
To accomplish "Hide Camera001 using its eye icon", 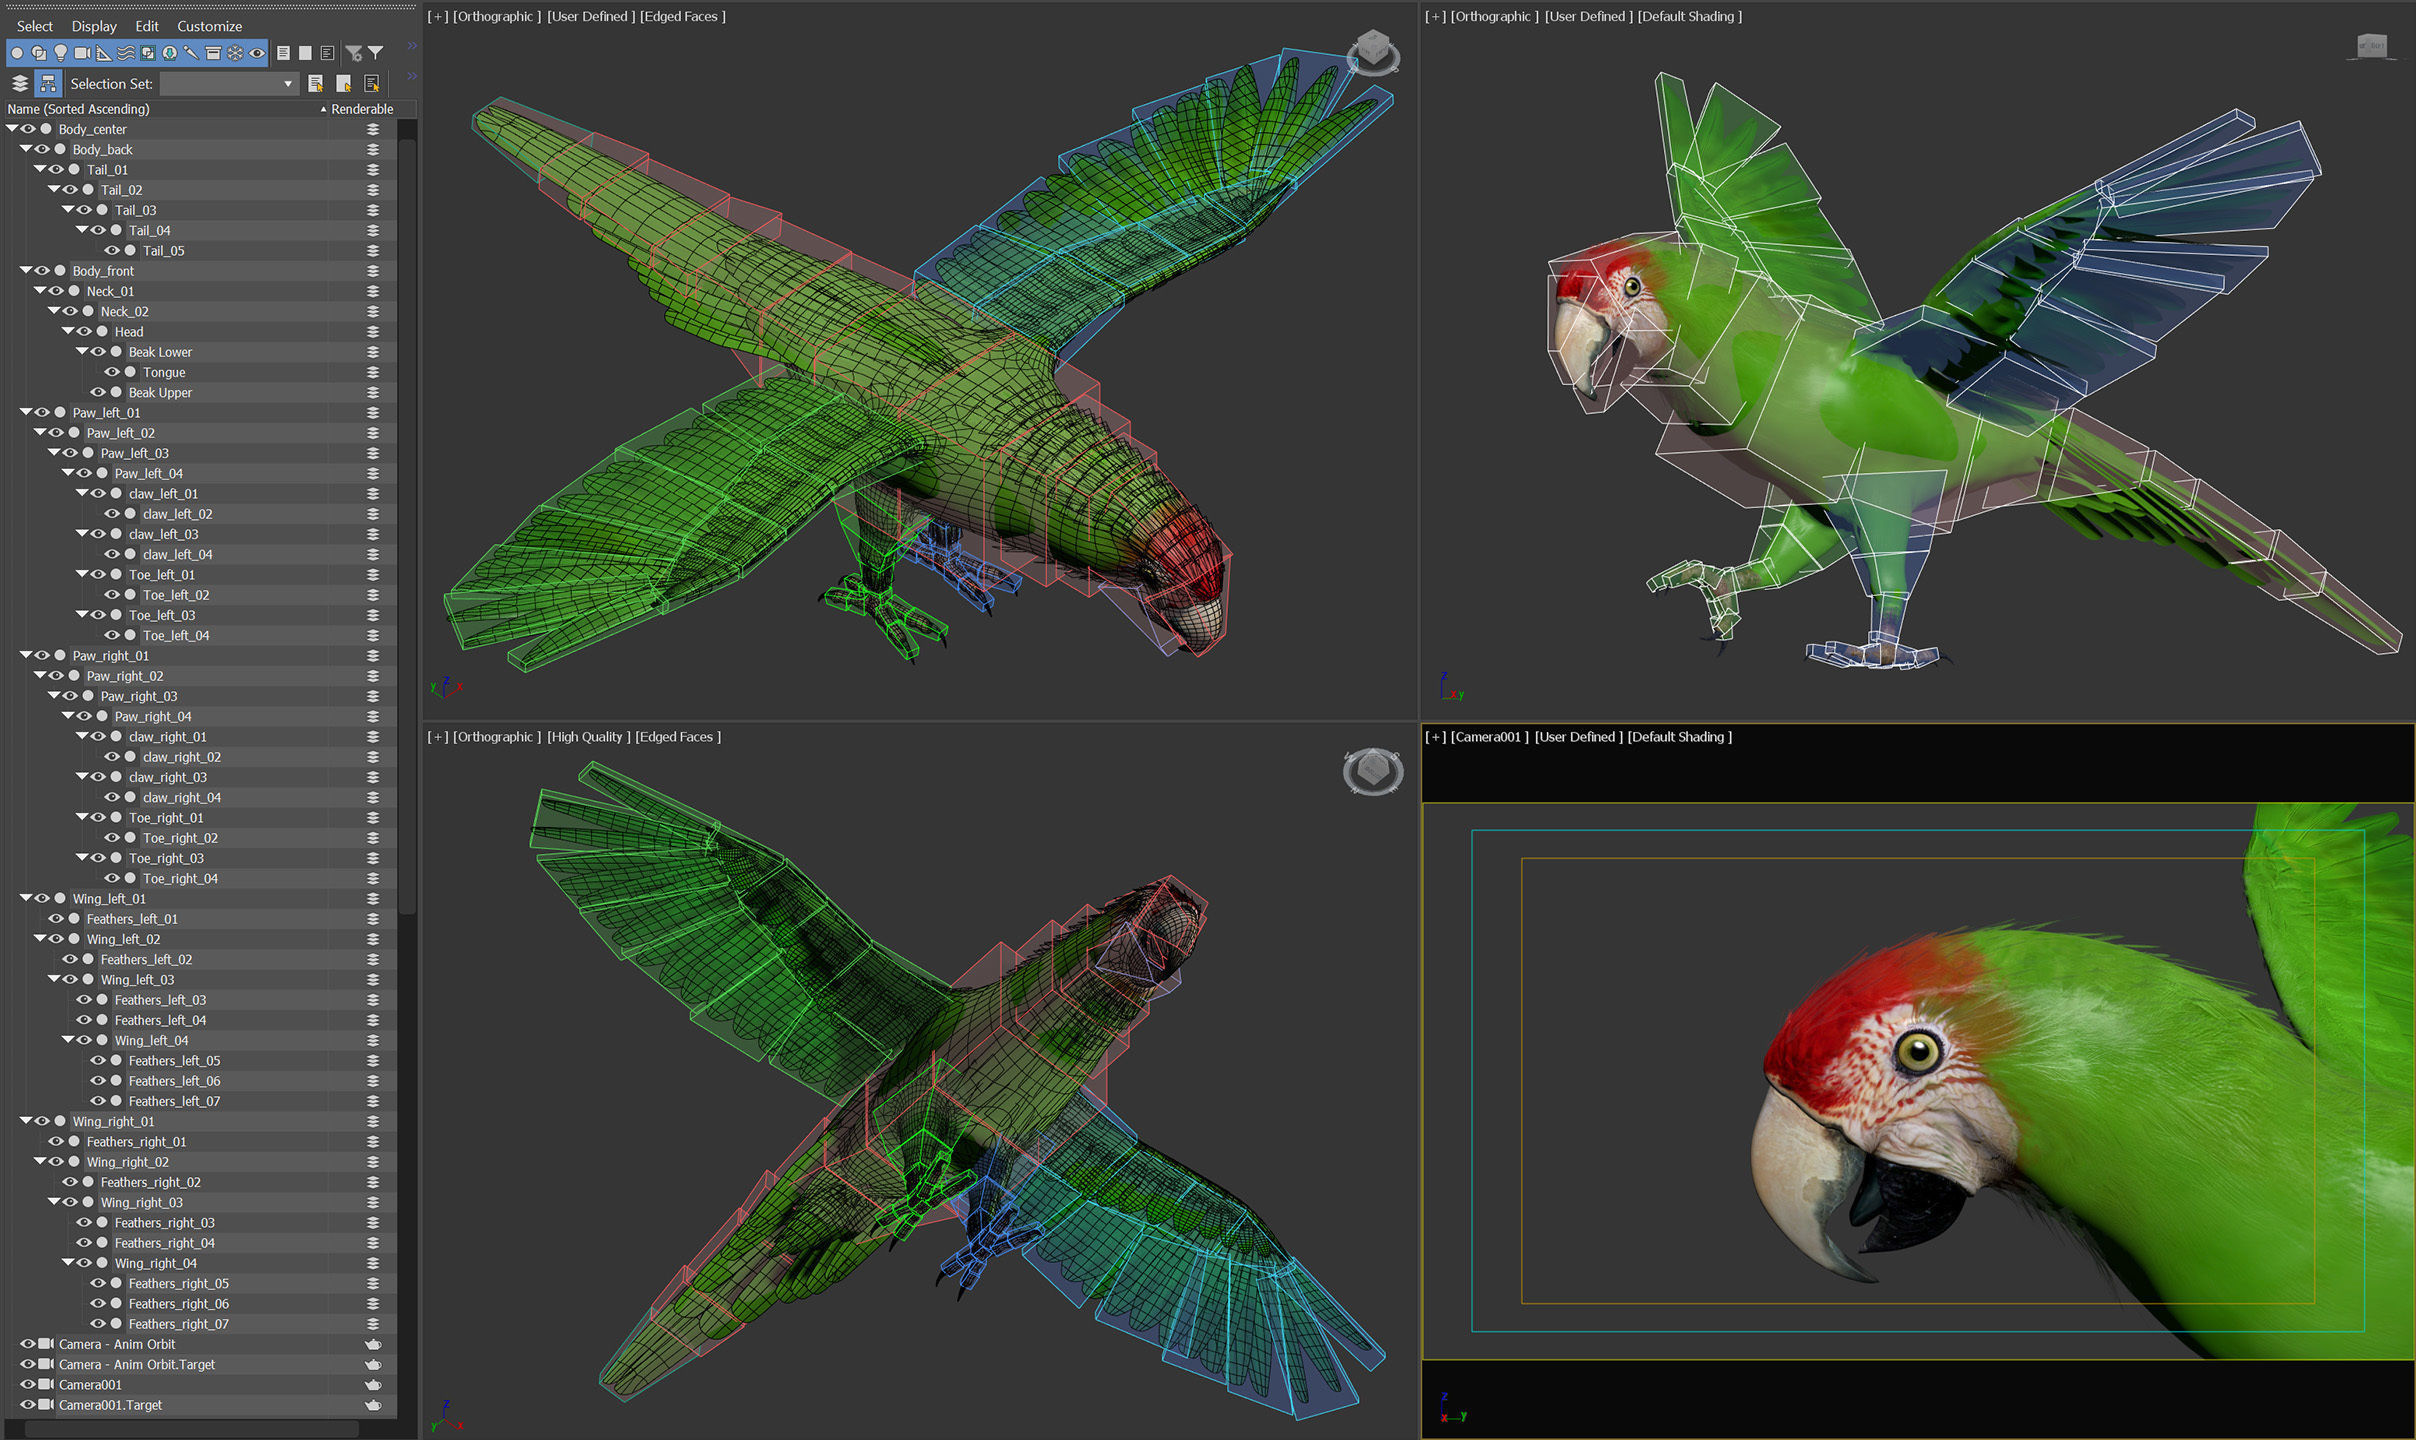I will (29, 1384).
